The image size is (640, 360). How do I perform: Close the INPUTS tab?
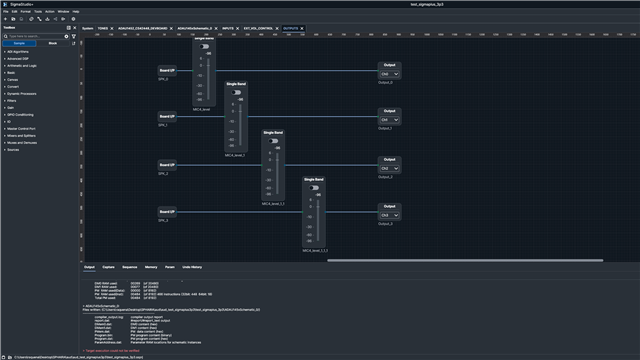tap(238, 29)
